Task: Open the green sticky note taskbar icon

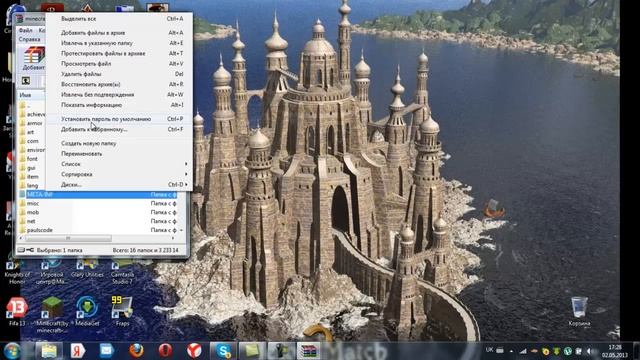Action: point(252,351)
